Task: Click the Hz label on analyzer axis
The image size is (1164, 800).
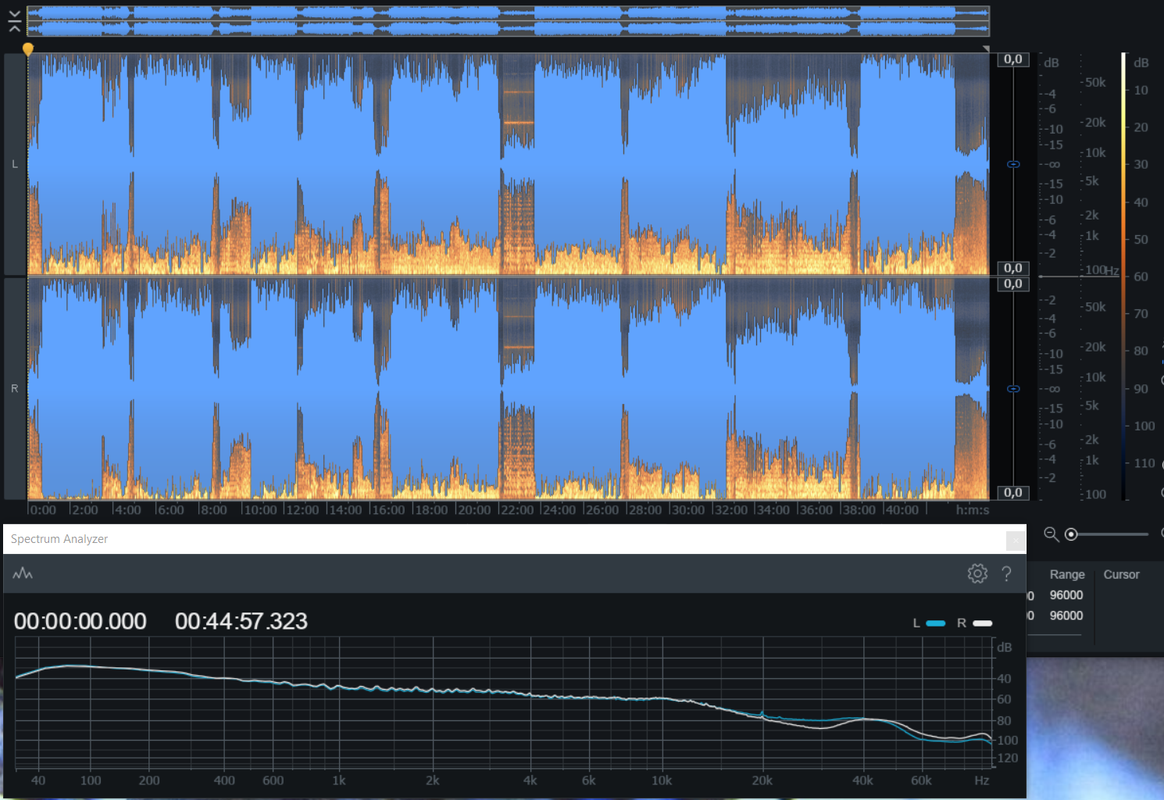Action: coord(981,781)
